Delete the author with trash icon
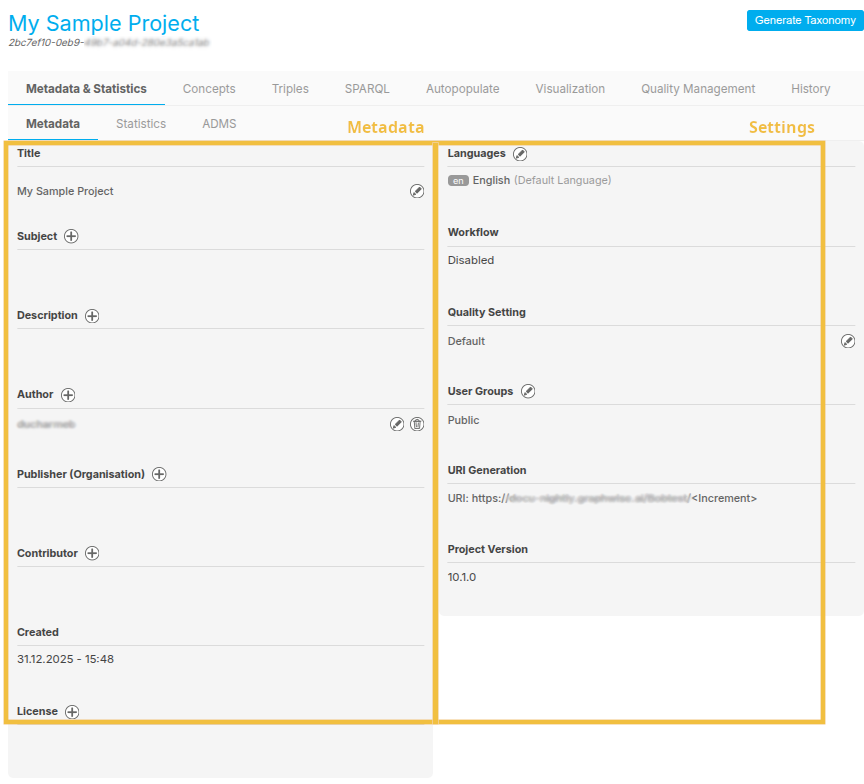This screenshot has height=784, width=864. pyautogui.click(x=417, y=424)
